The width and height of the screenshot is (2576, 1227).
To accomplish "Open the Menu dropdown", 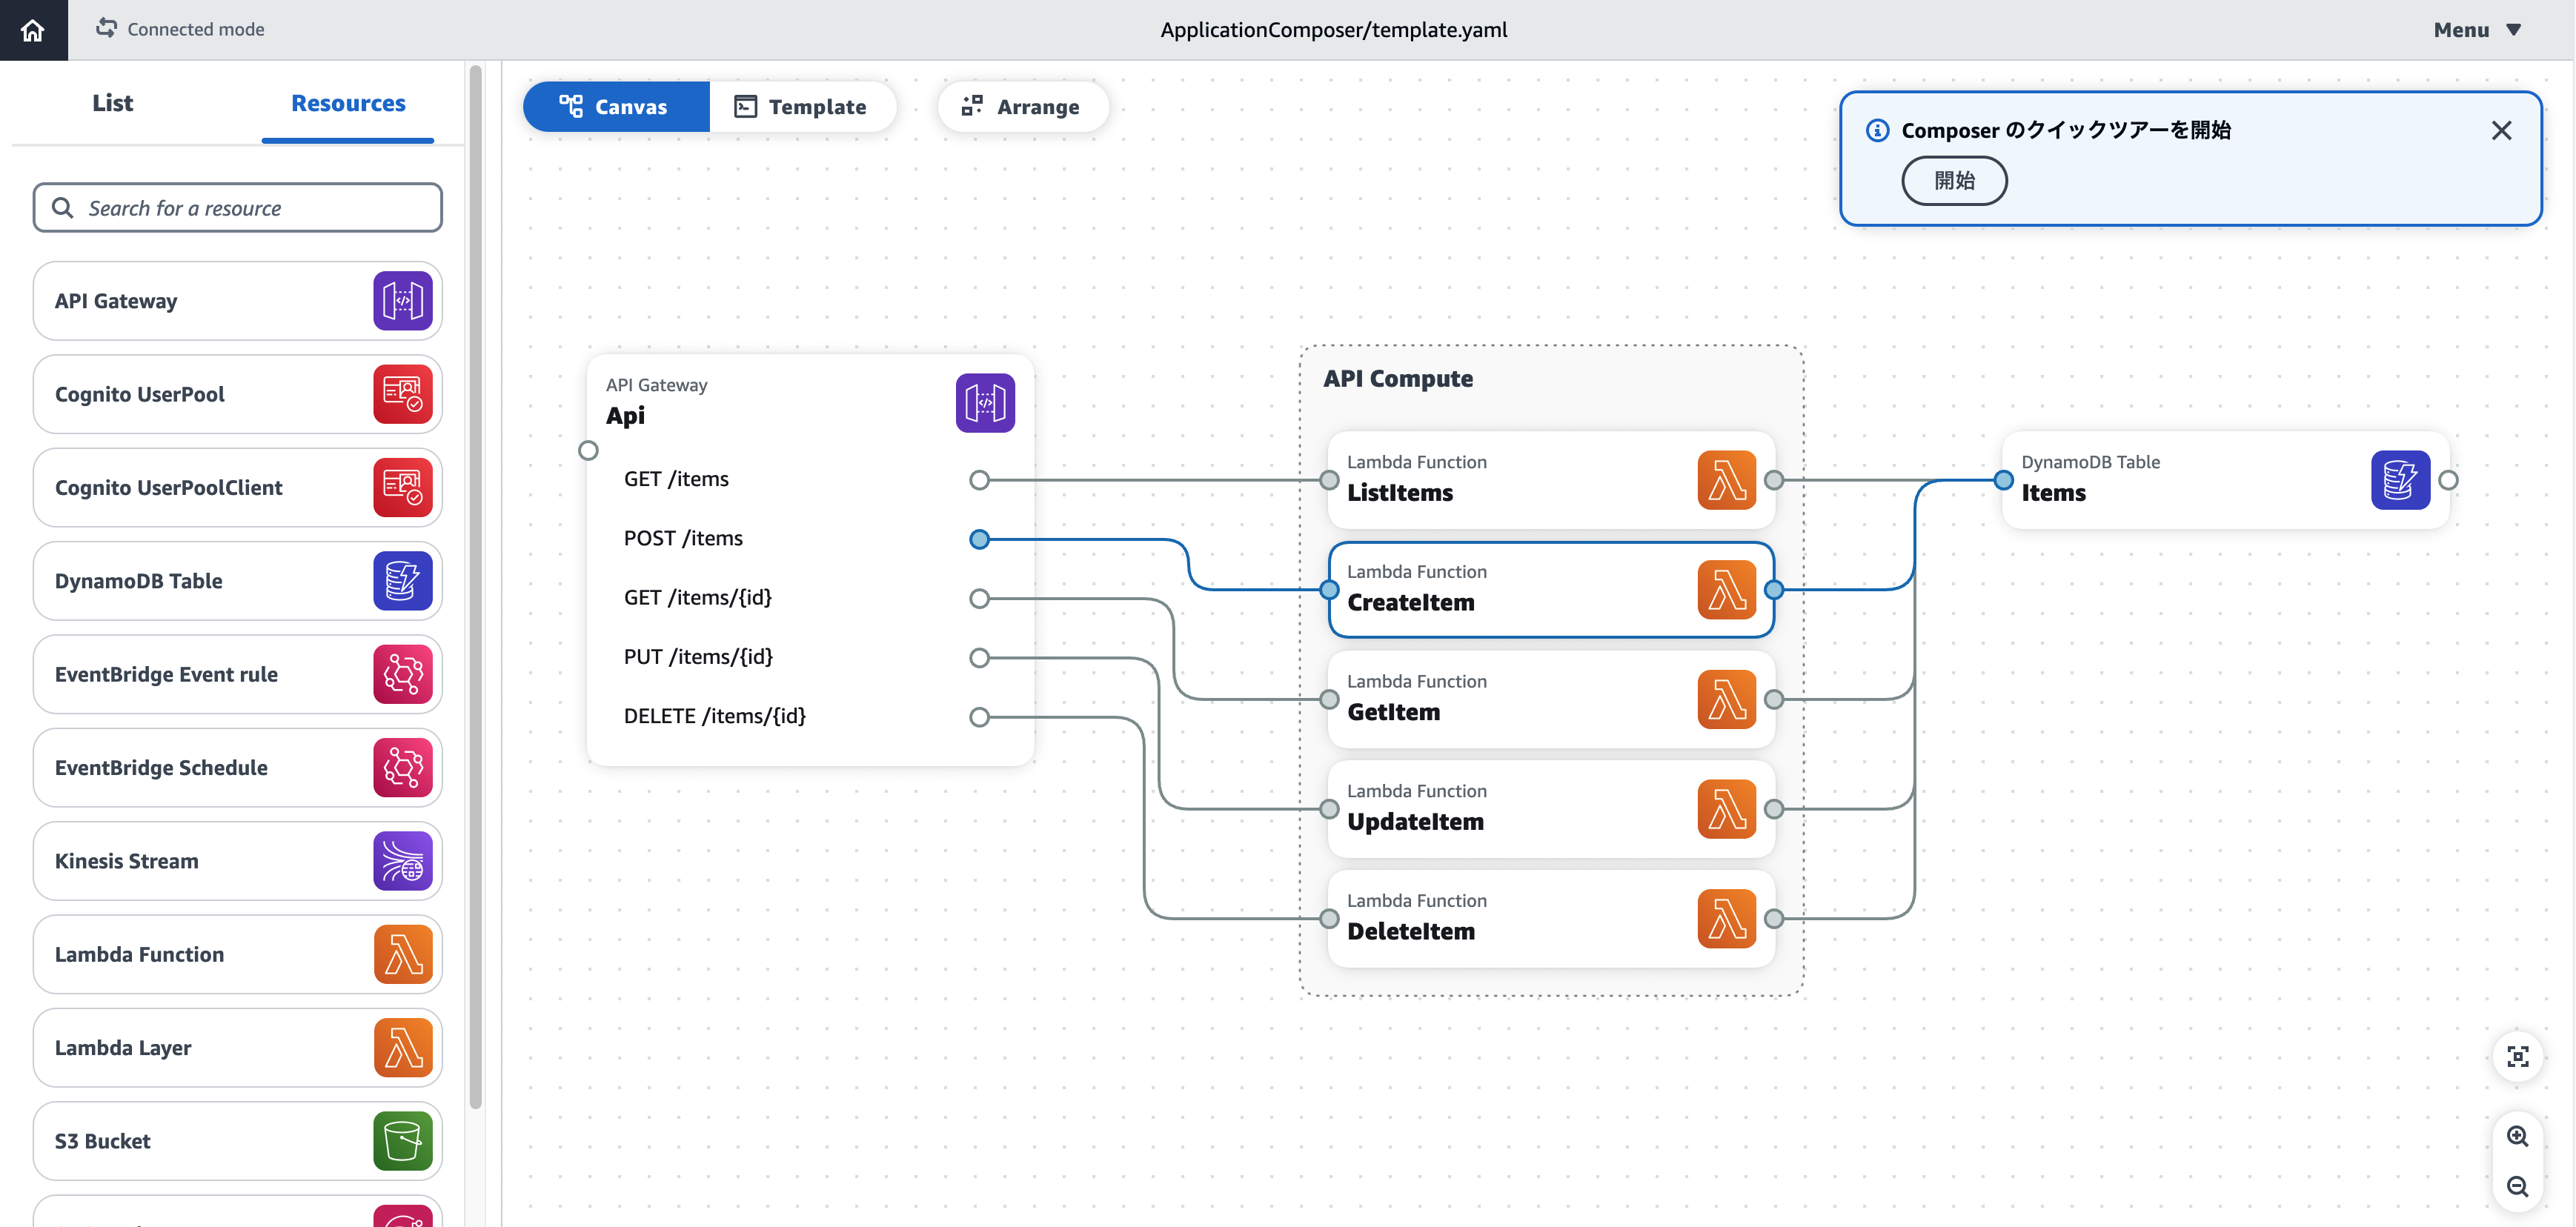I will [x=2477, y=30].
